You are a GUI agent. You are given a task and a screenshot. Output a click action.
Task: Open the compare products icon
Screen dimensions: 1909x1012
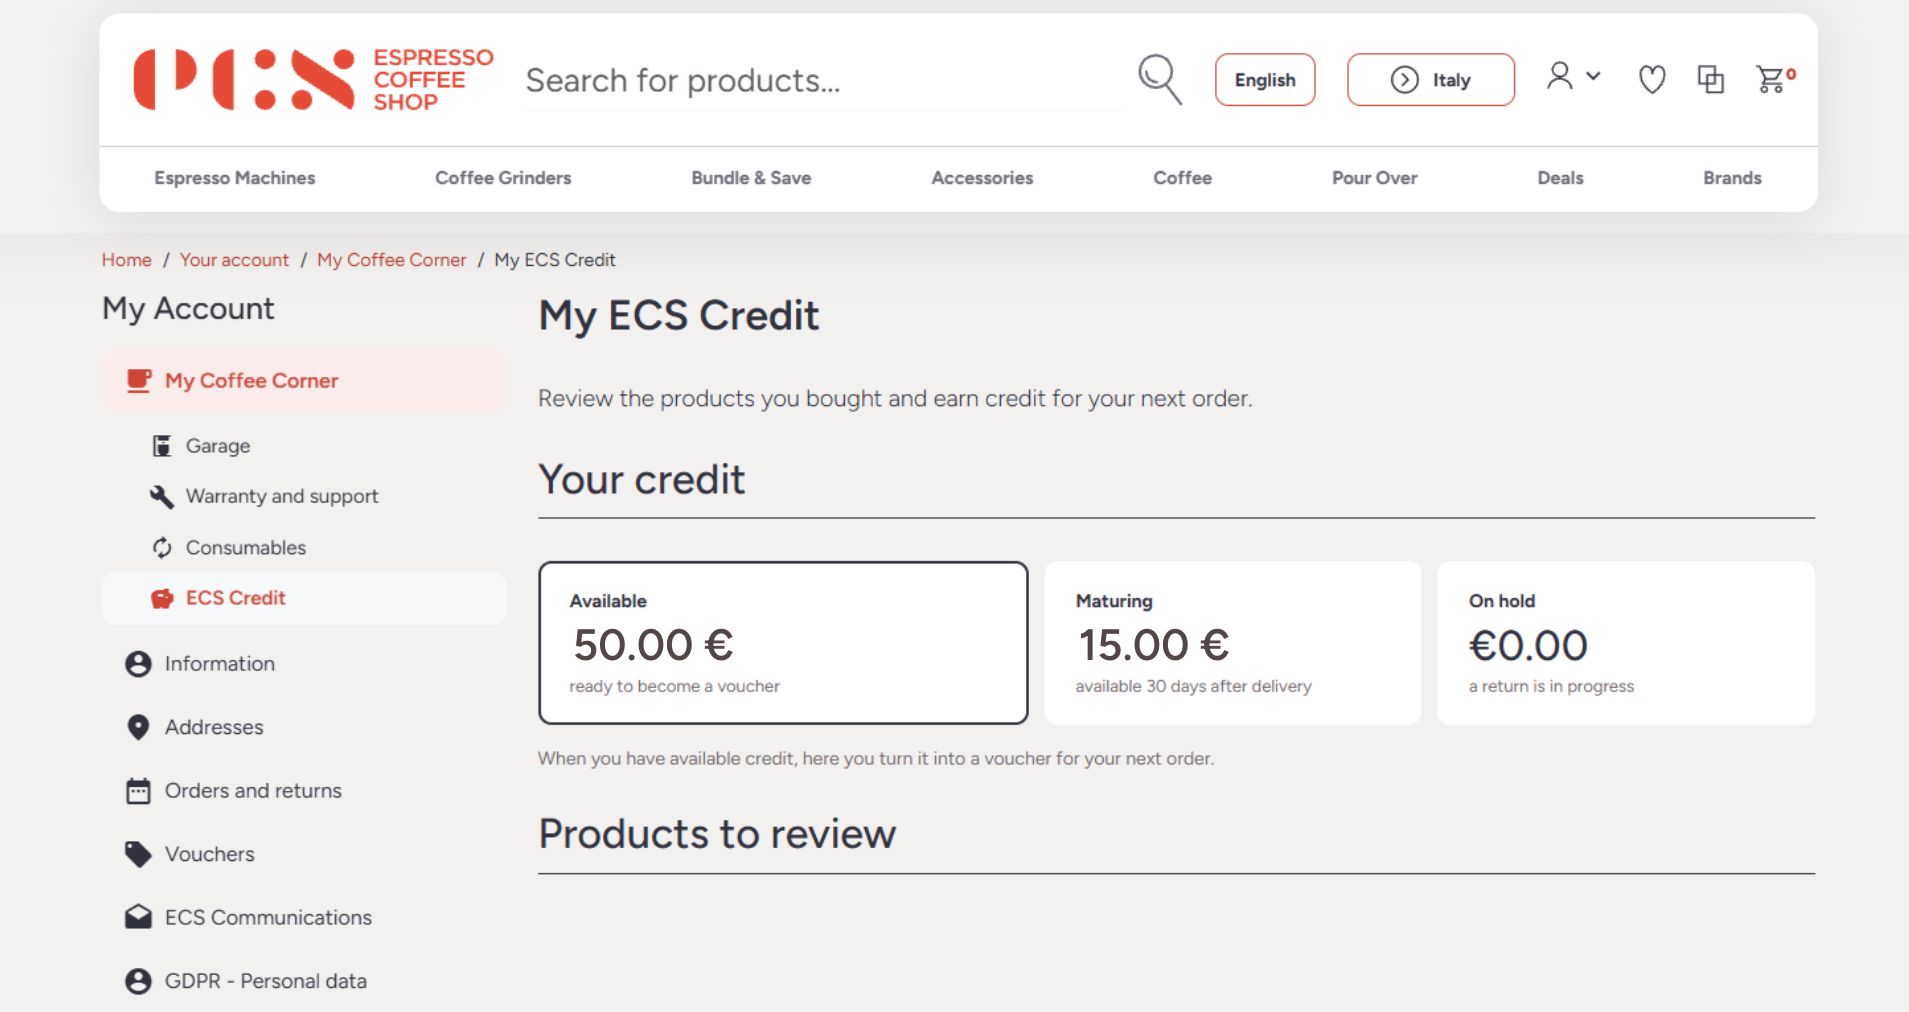(1710, 79)
